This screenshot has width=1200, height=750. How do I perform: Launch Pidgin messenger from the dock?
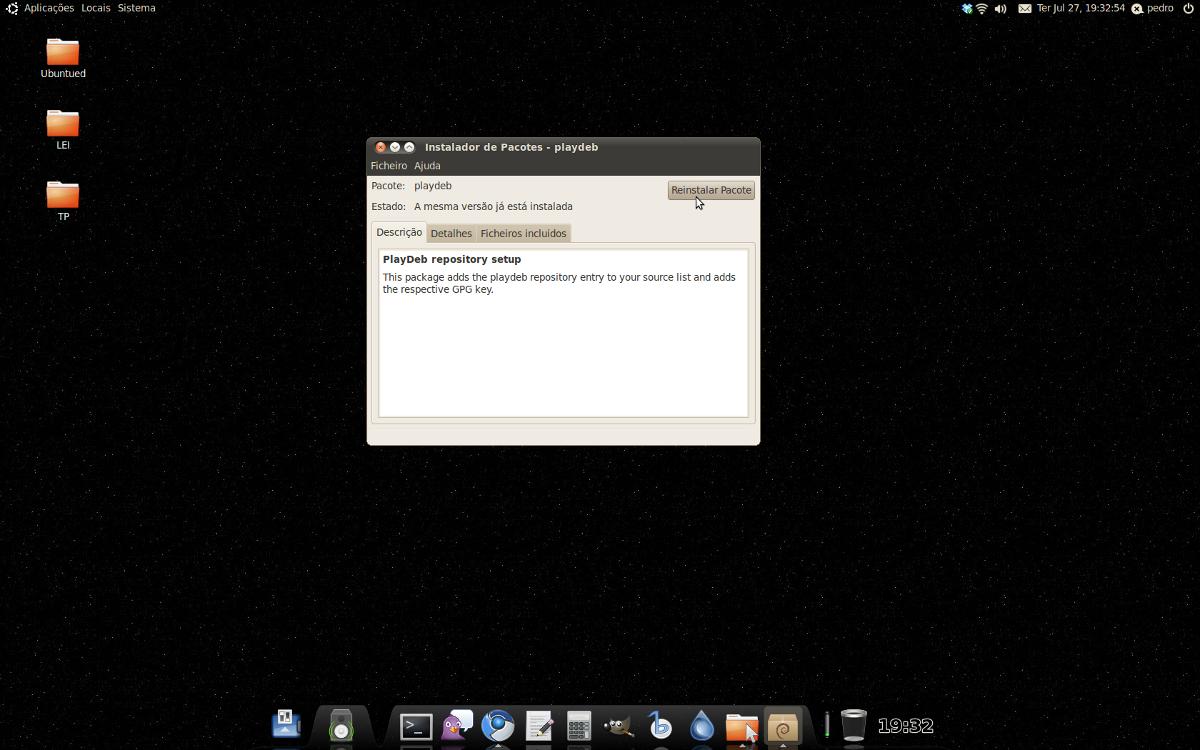457,726
